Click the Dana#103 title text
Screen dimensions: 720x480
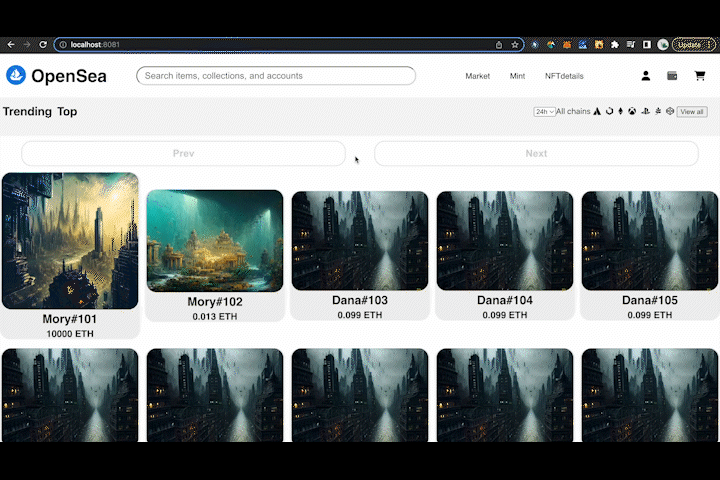click(x=360, y=300)
